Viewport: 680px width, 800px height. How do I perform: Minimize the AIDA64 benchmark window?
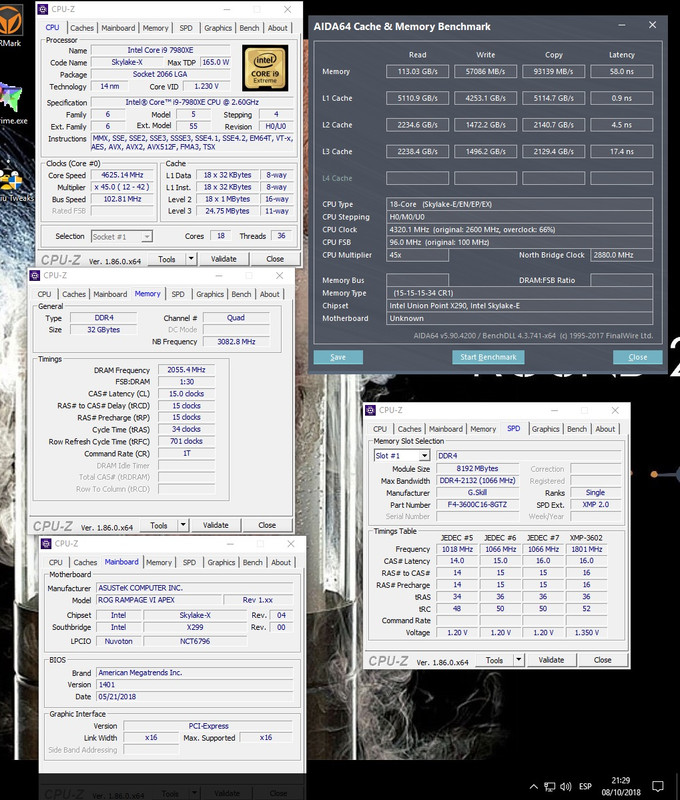point(622,25)
